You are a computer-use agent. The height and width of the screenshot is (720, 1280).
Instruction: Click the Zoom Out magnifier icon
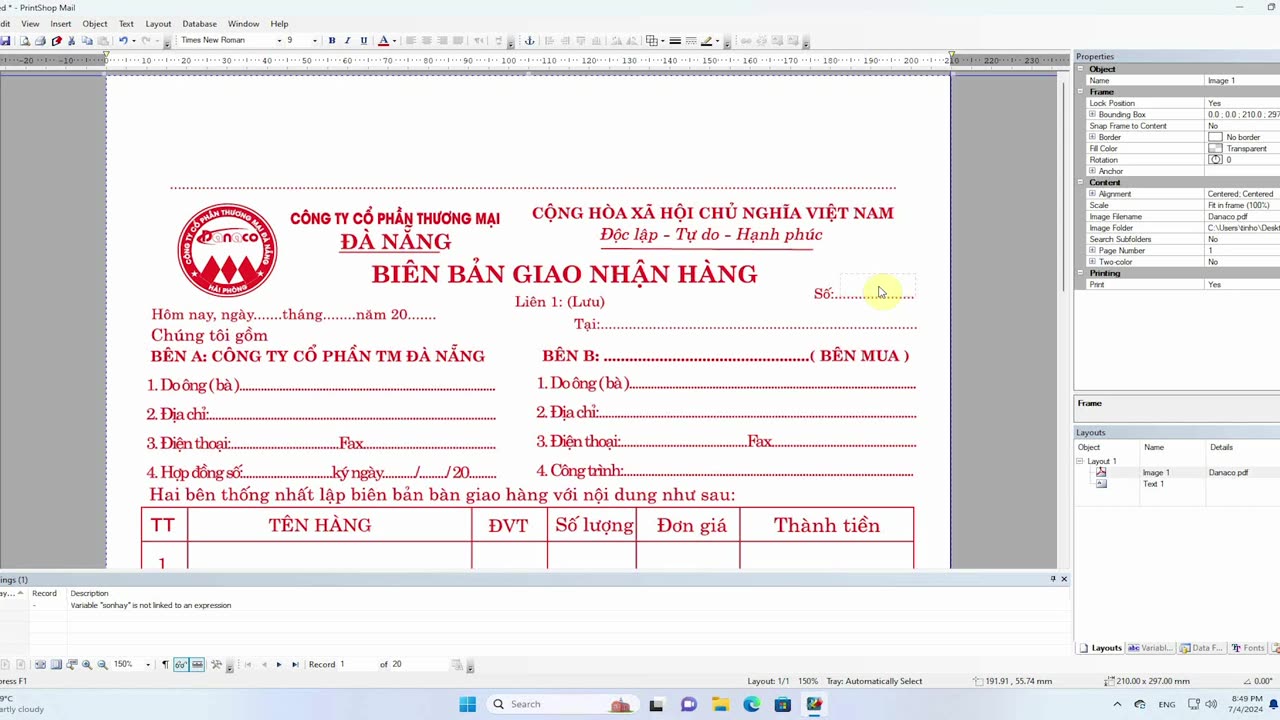coord(102,665)
